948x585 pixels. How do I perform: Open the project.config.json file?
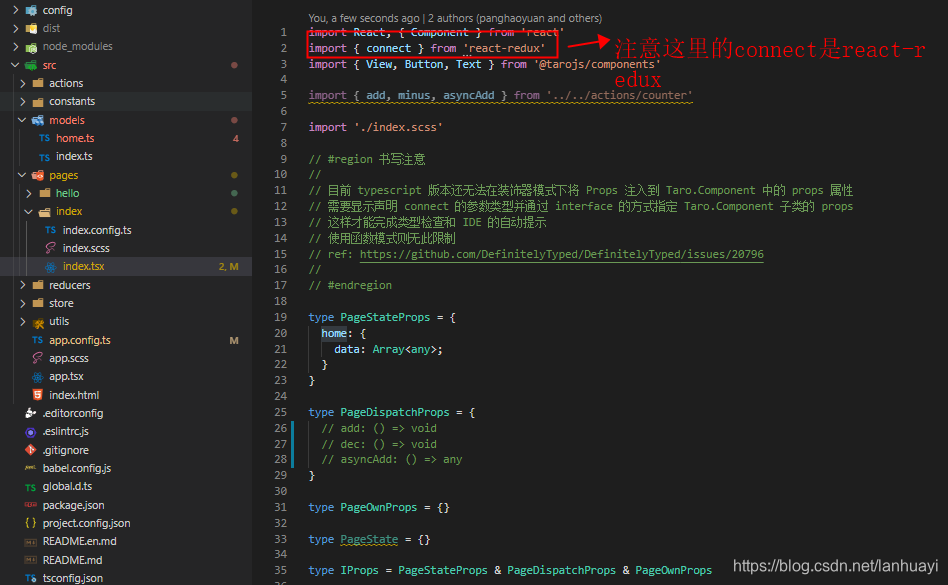click(x=86, y=523)
